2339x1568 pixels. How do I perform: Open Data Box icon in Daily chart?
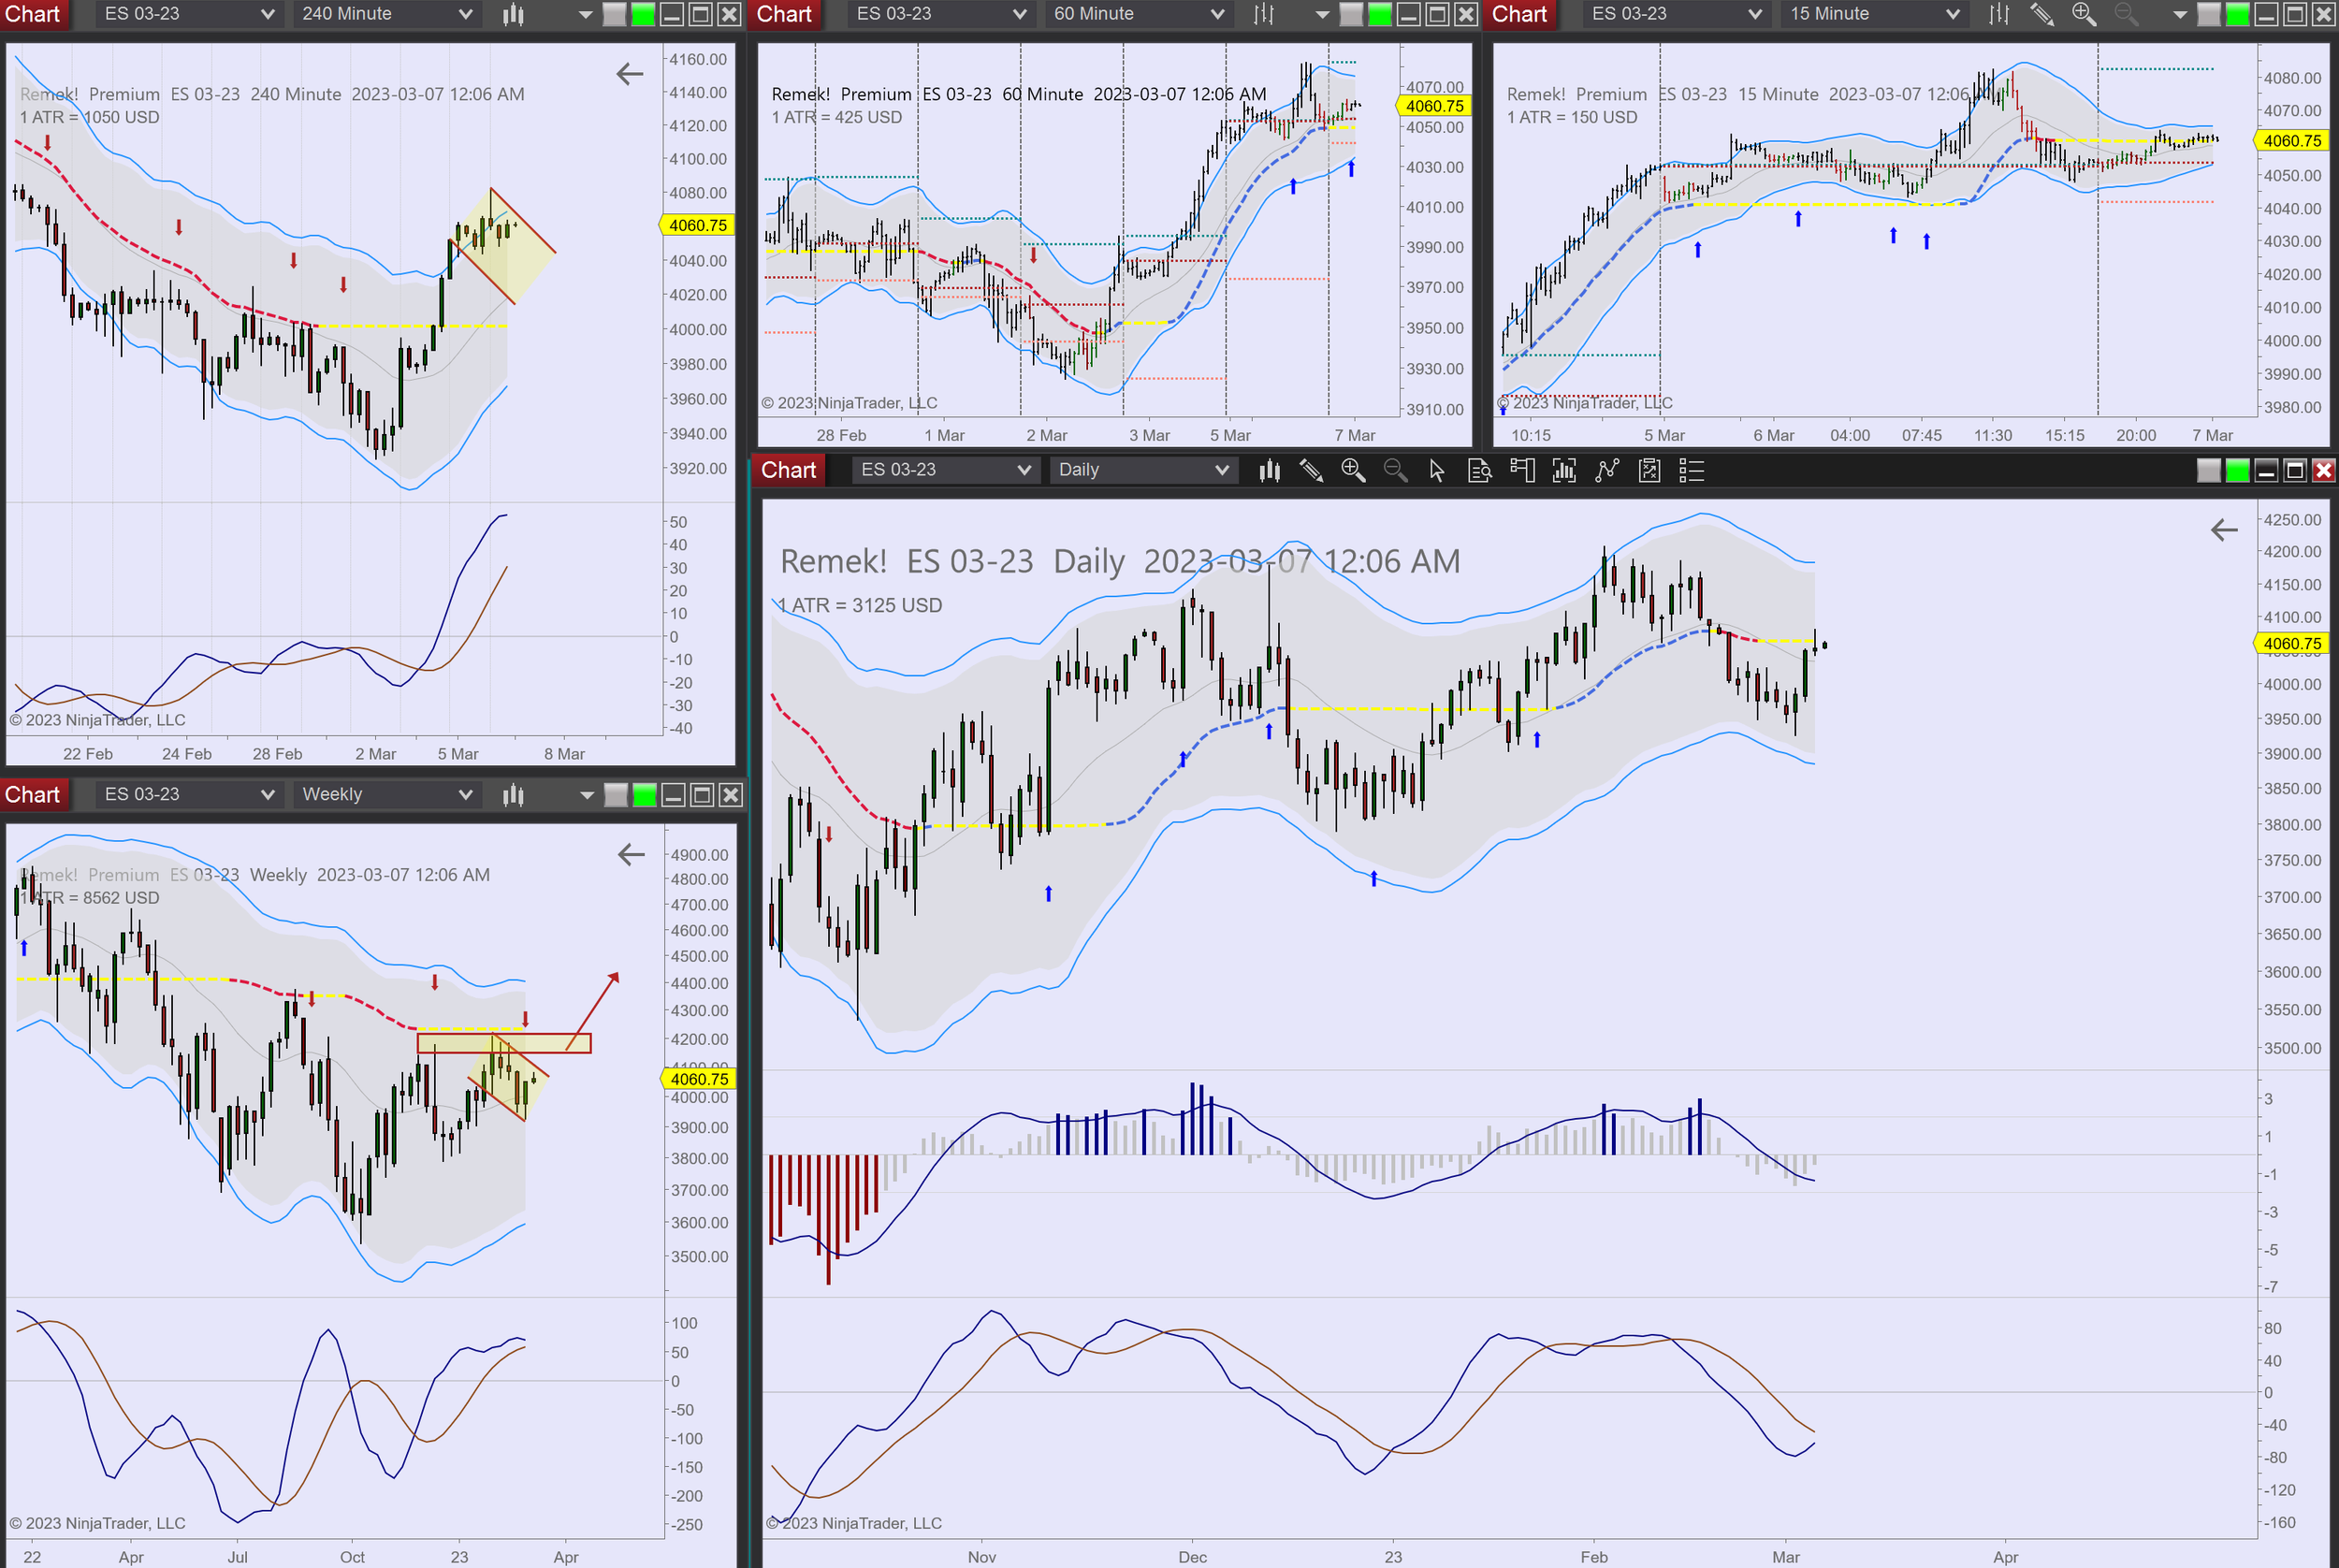(x=1479, y=470)
